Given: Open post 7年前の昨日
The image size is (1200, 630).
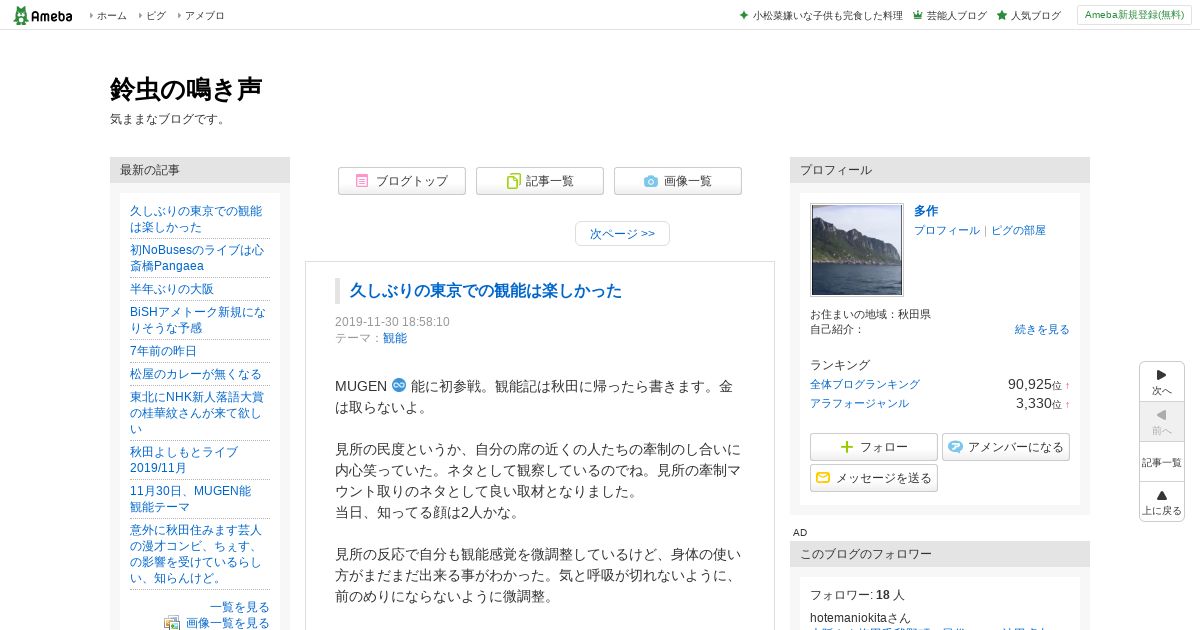Looking at the screenshot, I should [163, 351].
